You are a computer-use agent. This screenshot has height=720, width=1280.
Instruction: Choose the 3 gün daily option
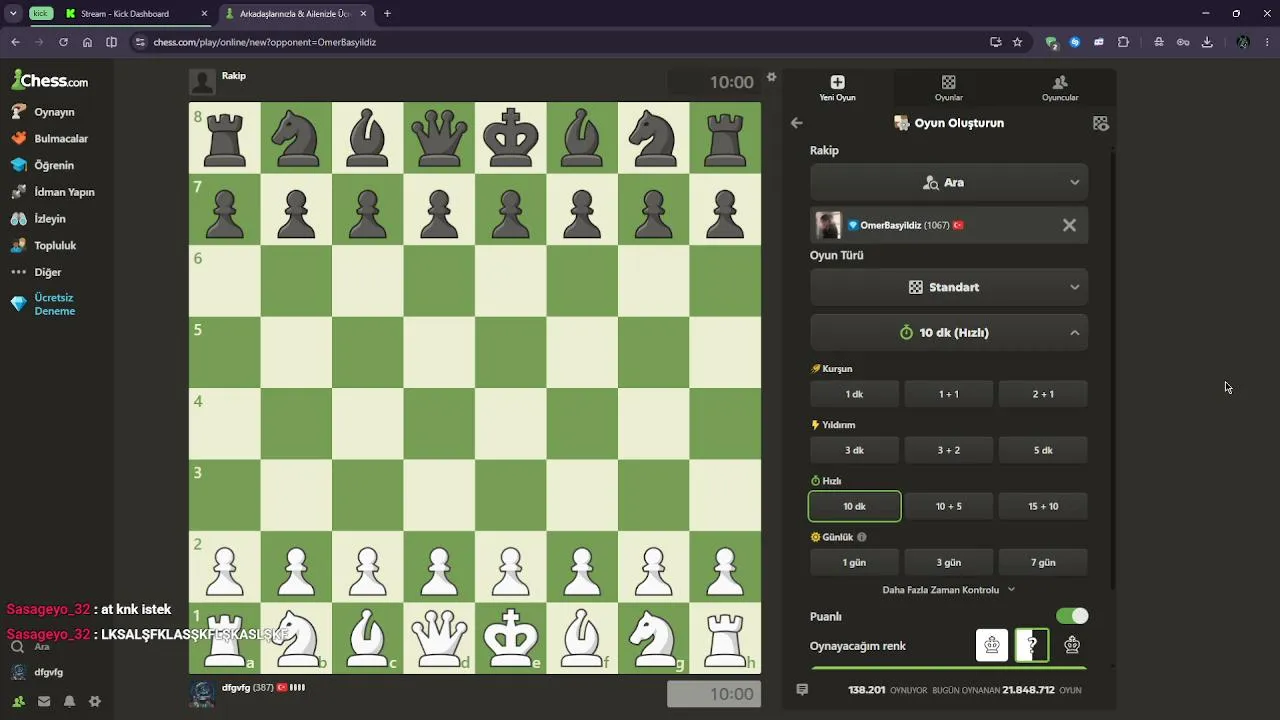pyautogui.click(x=949, y=562)
